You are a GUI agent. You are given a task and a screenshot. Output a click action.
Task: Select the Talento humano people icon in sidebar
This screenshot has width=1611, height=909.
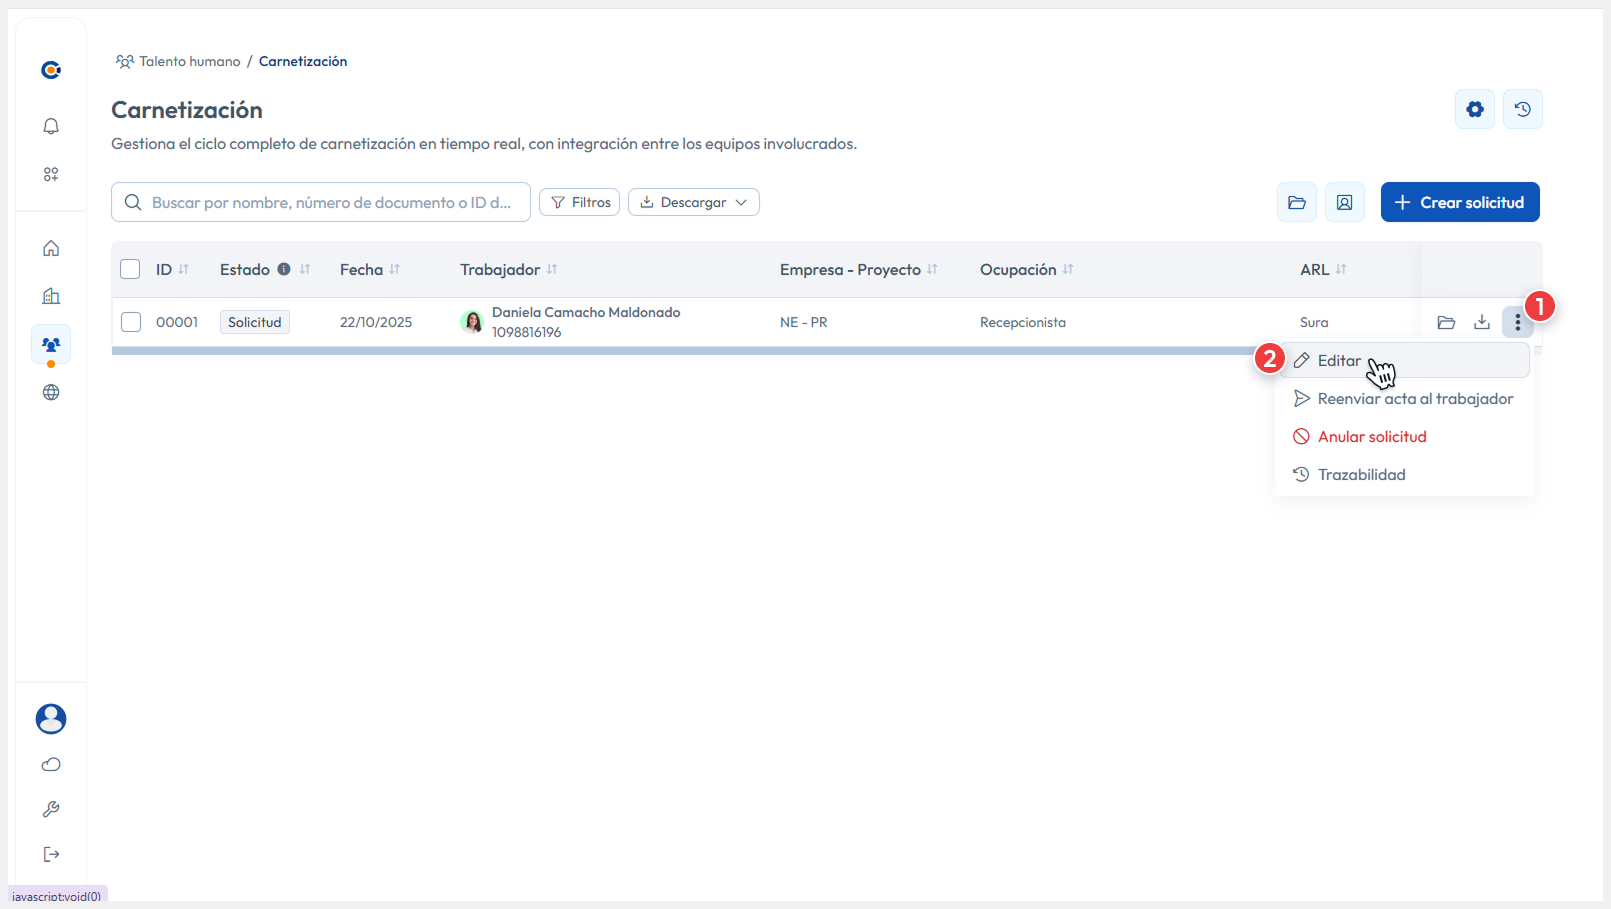point(50,344)
